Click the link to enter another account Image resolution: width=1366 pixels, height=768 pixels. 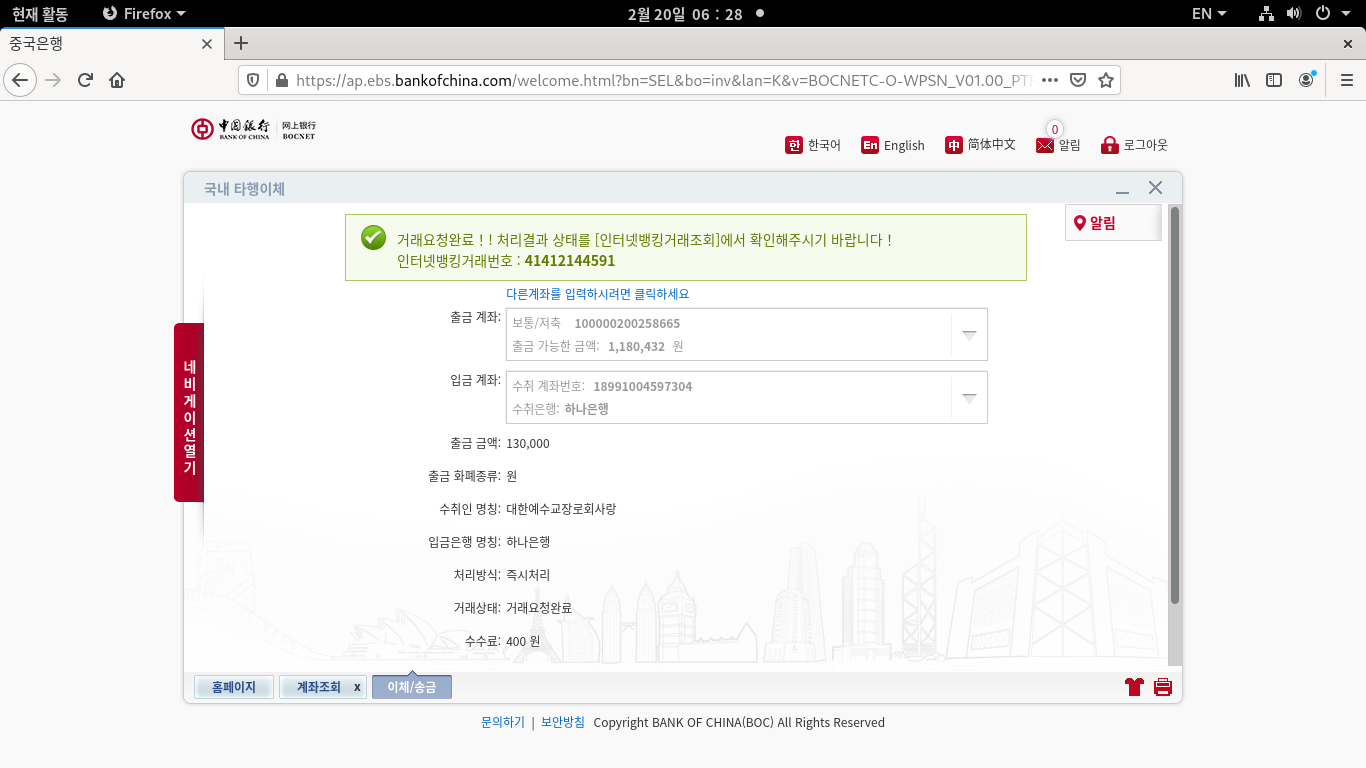[597, 294]
